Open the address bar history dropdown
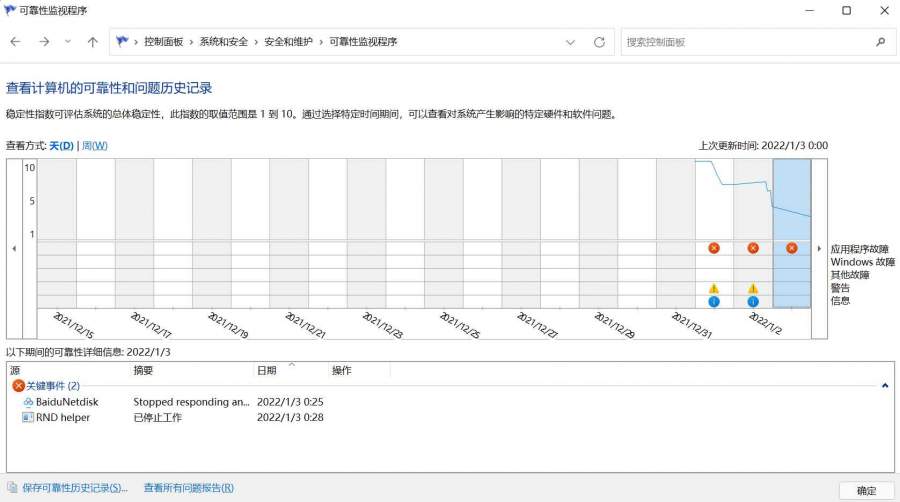Image resolution: width=900 pixels, height=502 pixels. [570, 42]
